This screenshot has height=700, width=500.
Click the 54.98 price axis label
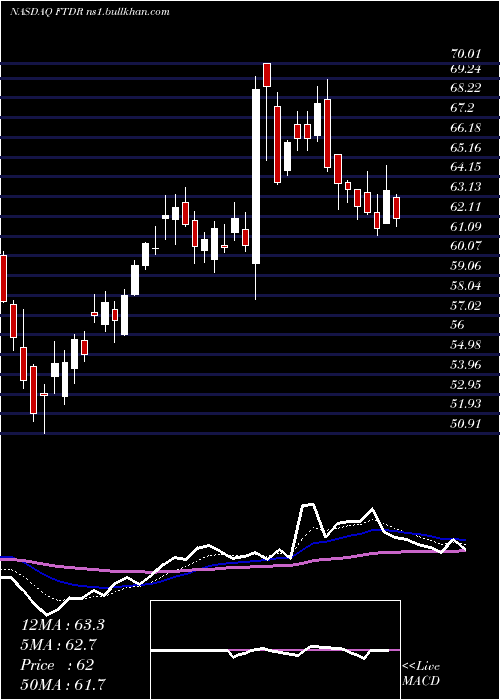point(466,345)
